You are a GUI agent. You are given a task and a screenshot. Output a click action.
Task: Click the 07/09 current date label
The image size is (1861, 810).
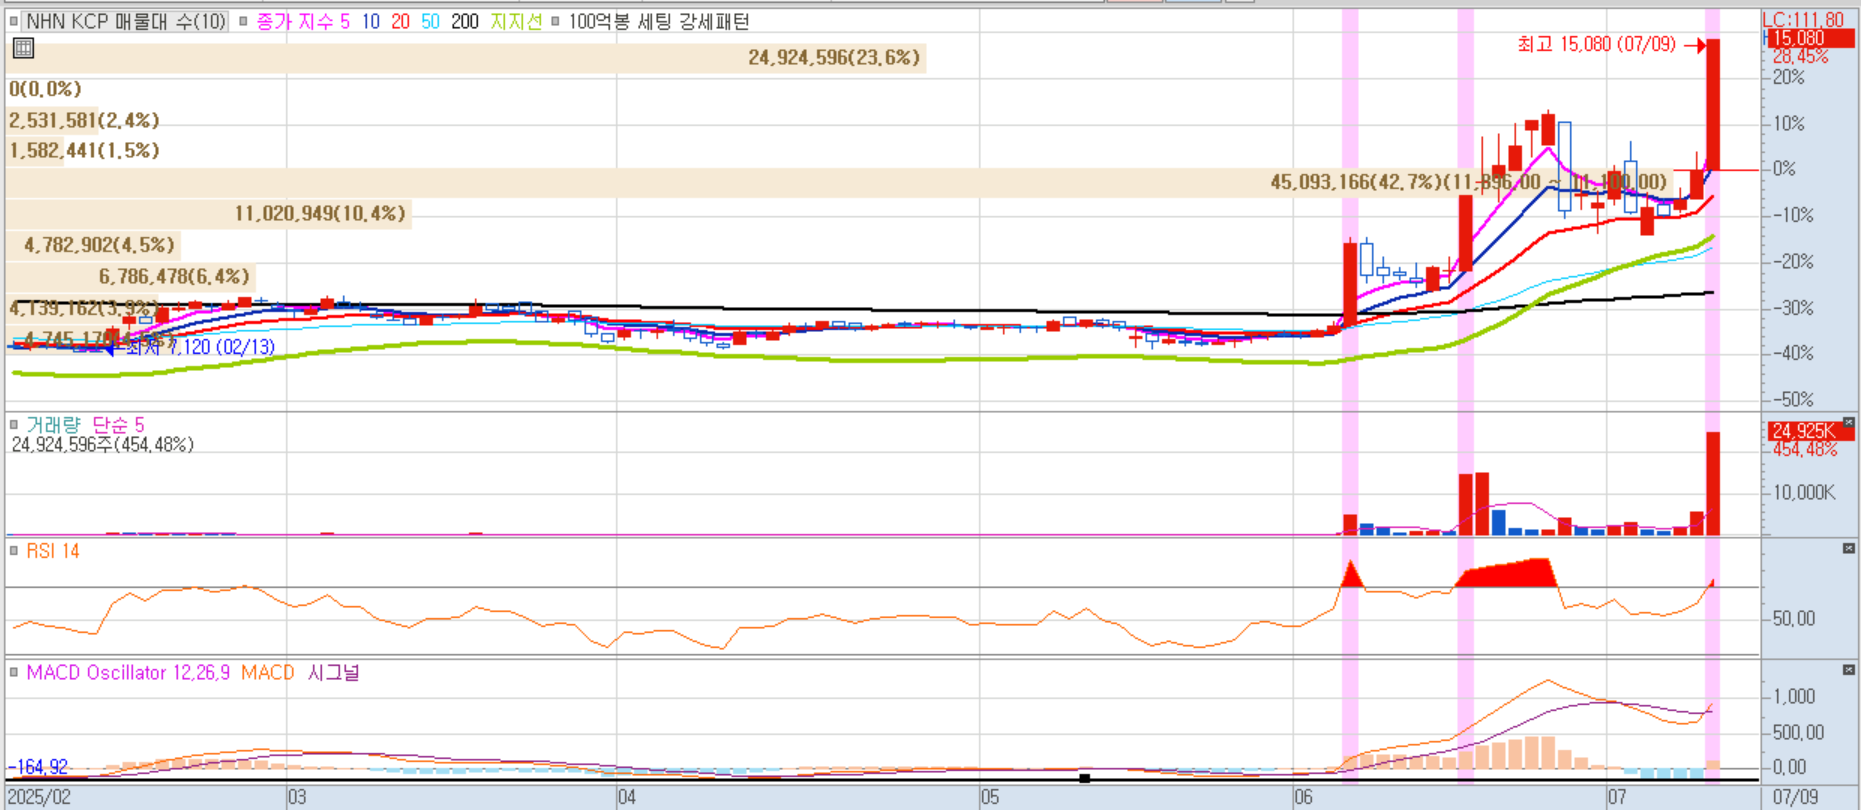point(1796,797)
